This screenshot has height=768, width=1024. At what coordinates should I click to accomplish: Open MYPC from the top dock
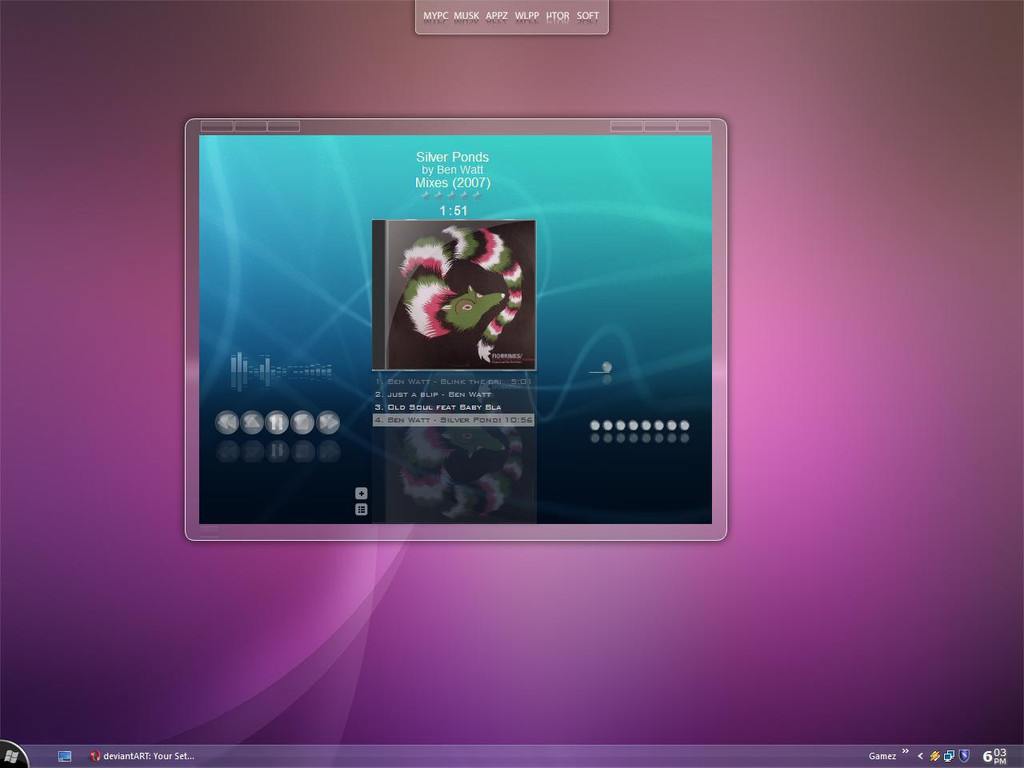pos(436,16)
